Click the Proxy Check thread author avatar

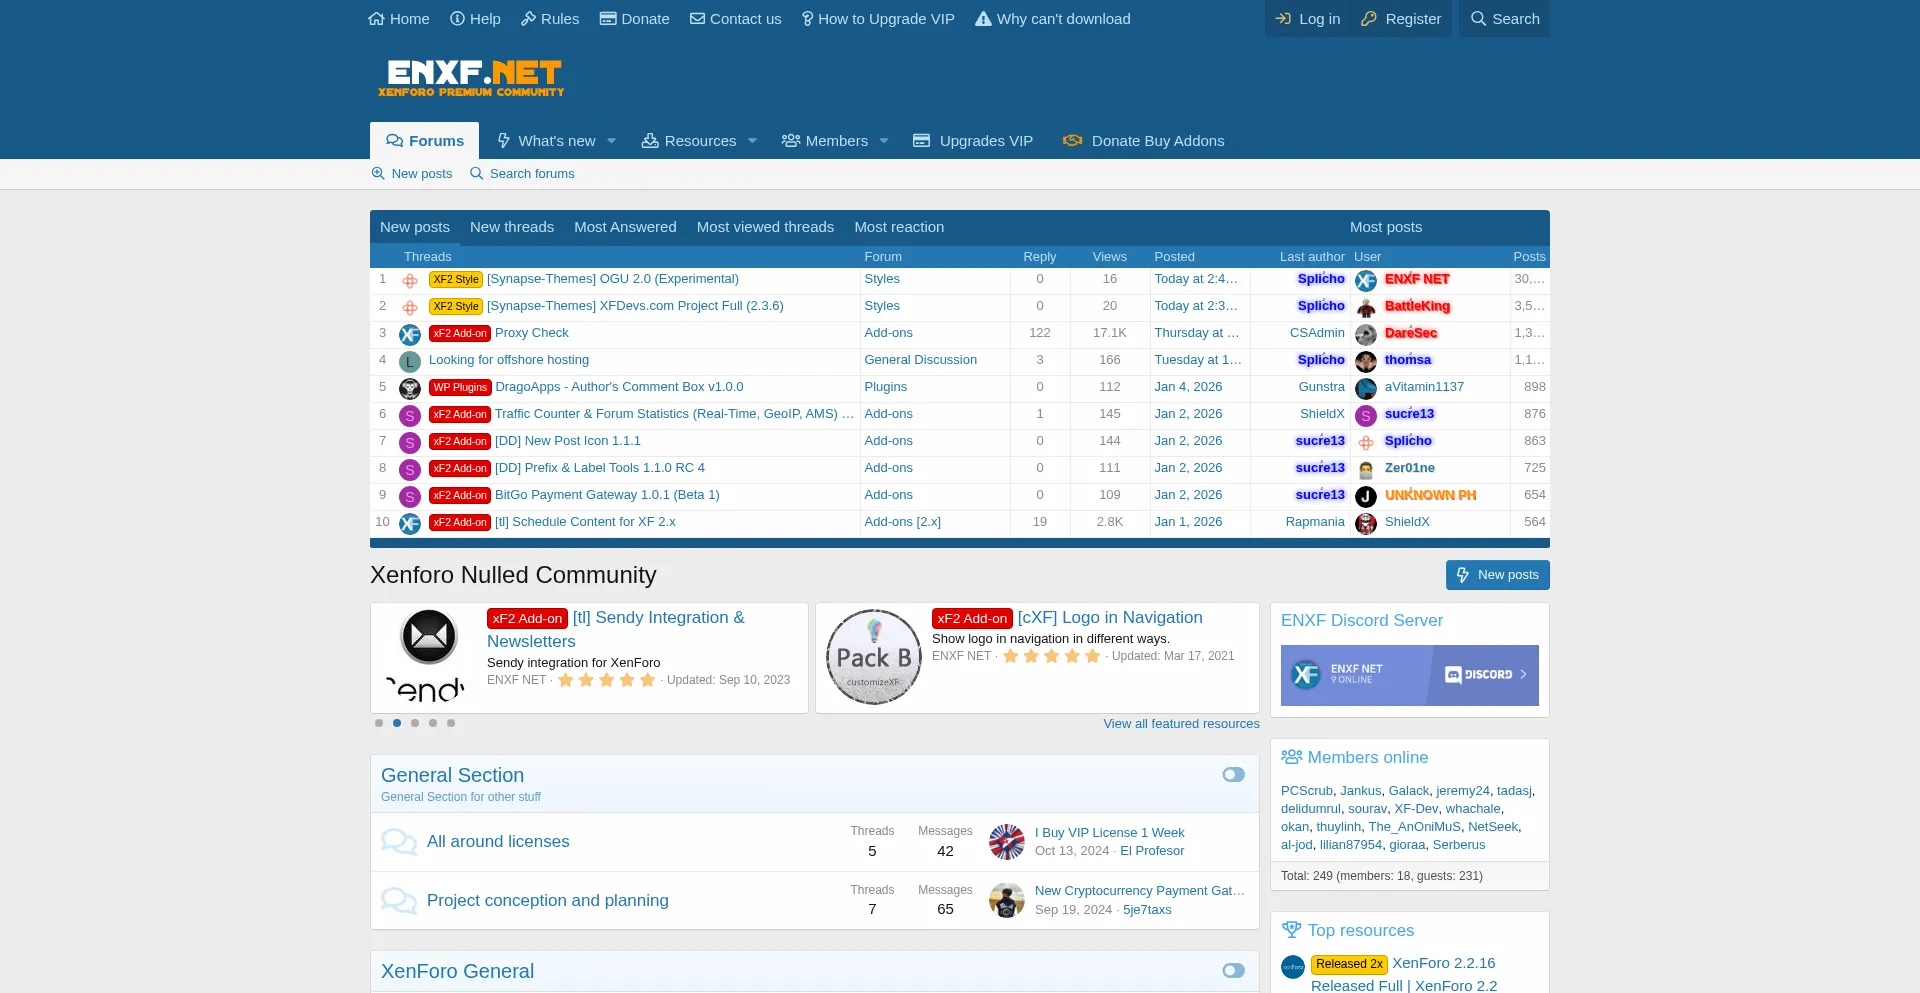410,334
